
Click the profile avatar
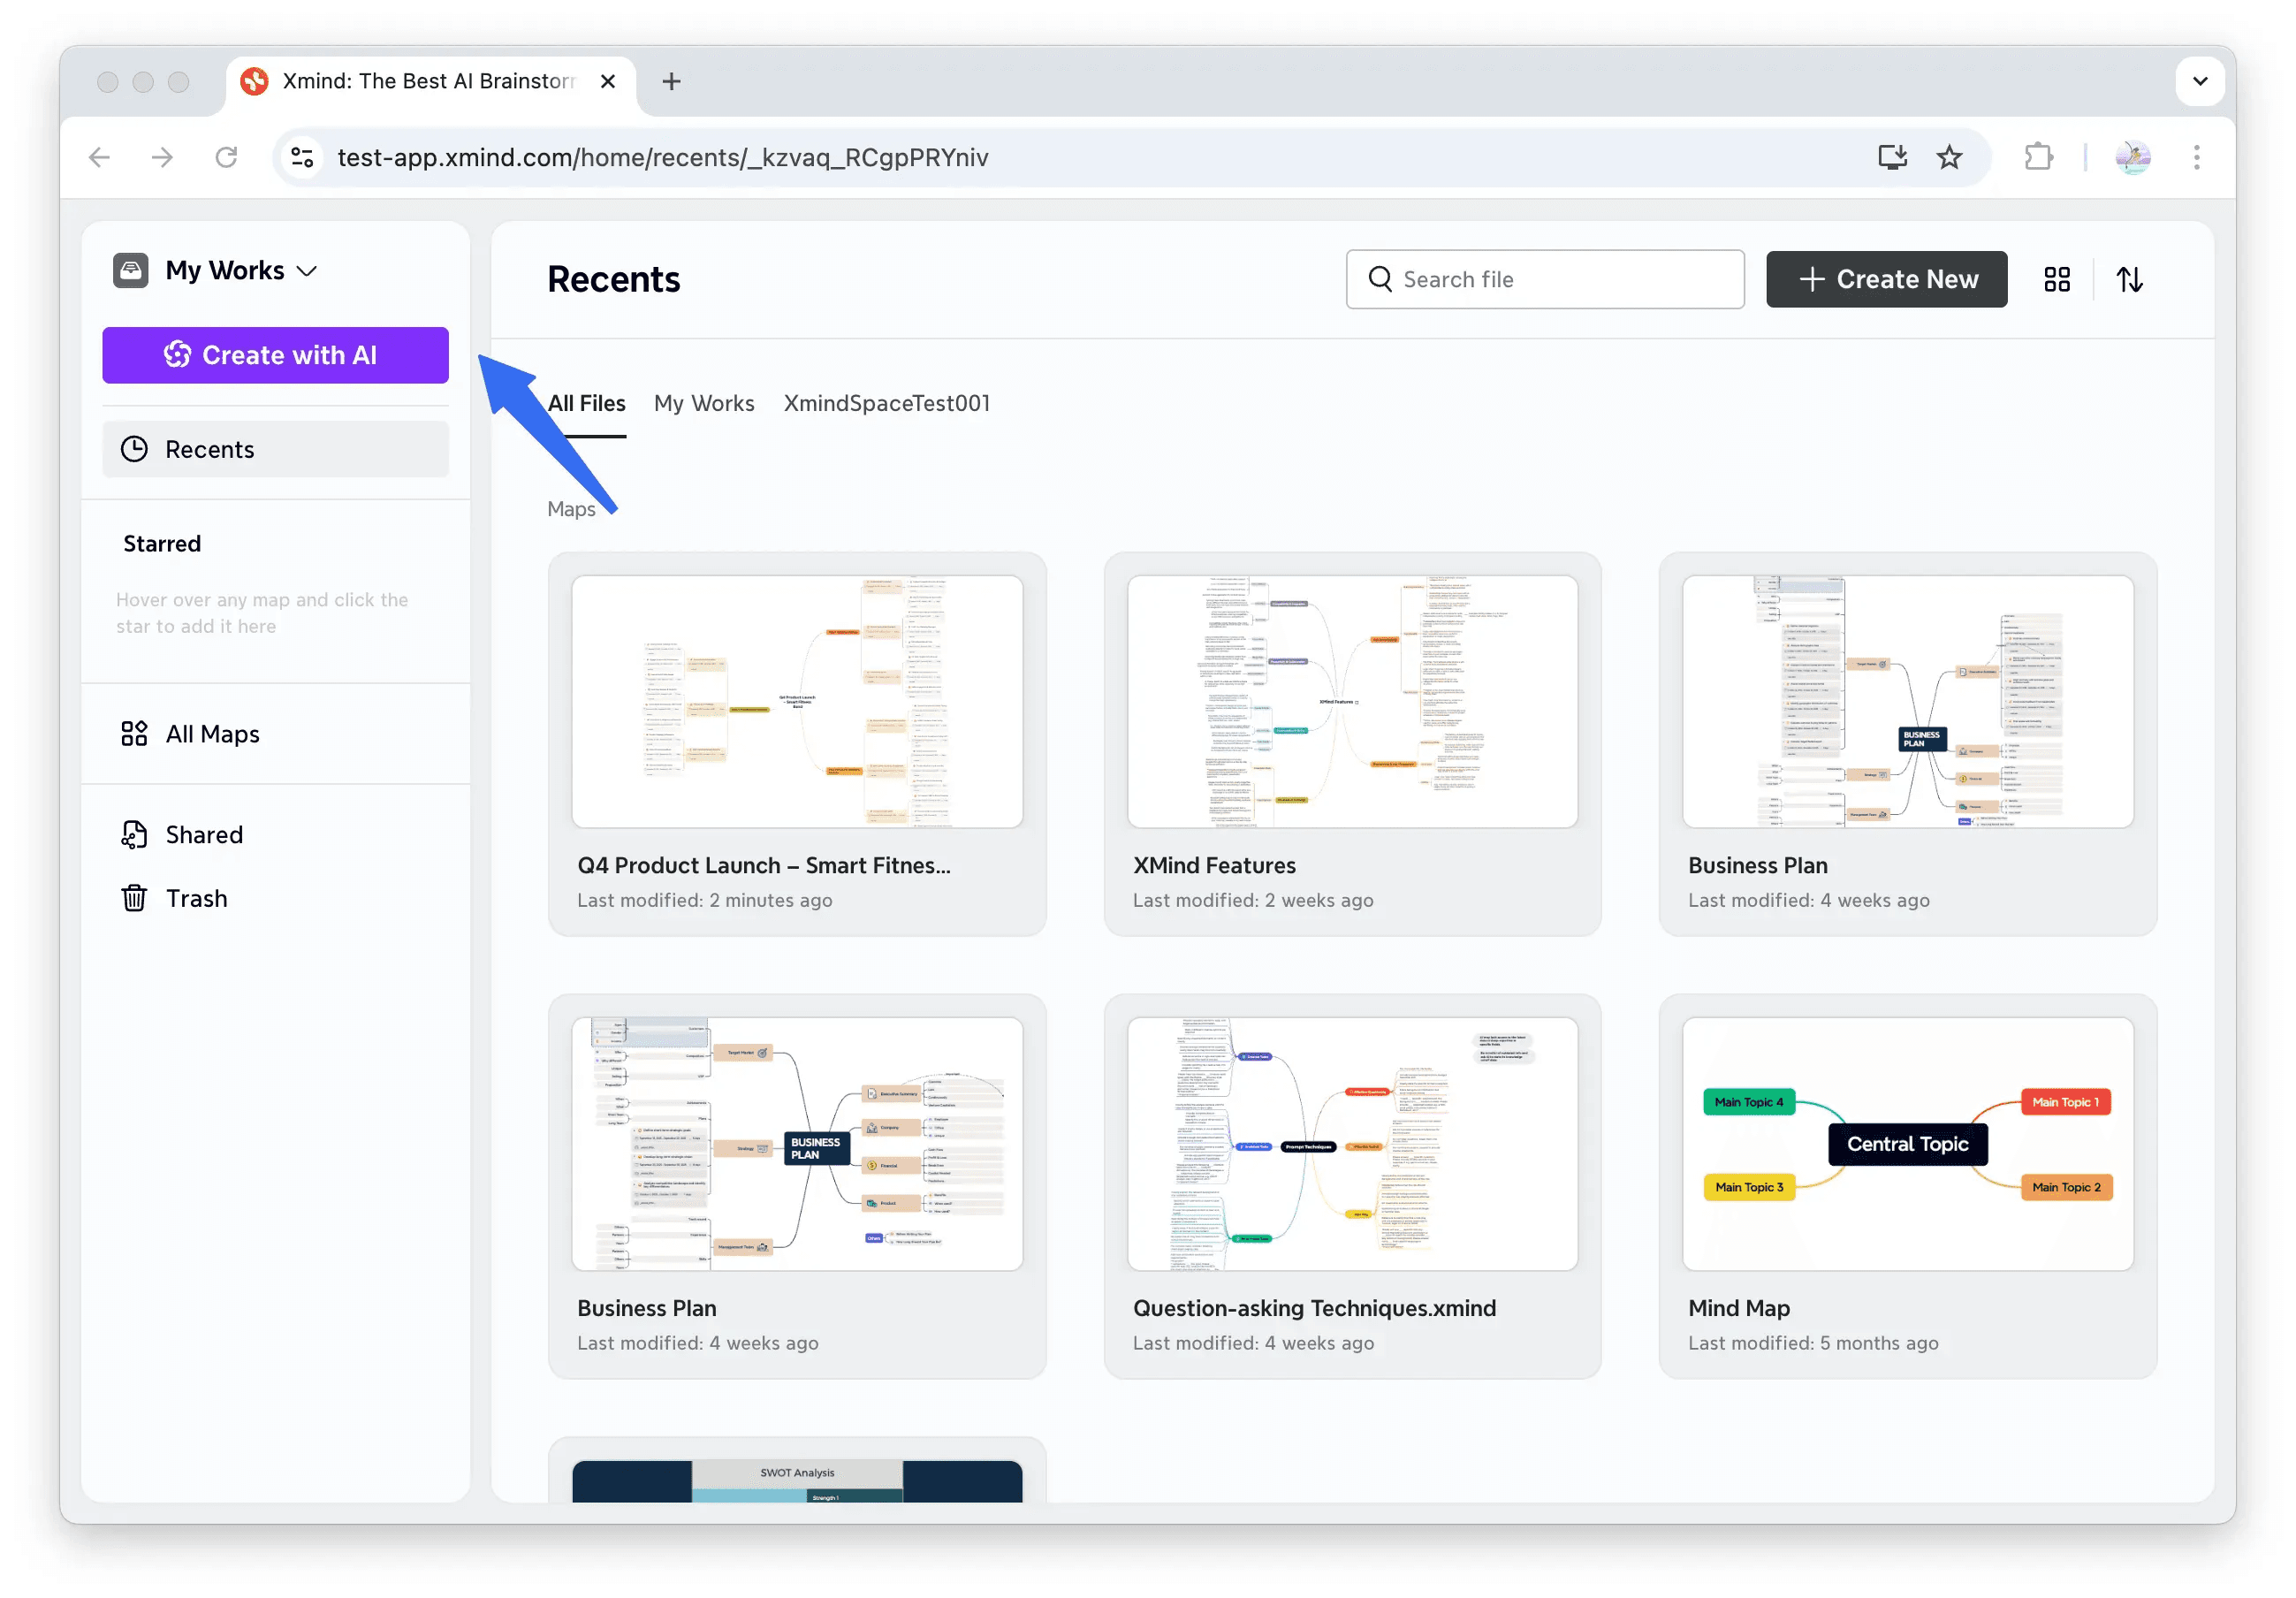point(2133,157)
